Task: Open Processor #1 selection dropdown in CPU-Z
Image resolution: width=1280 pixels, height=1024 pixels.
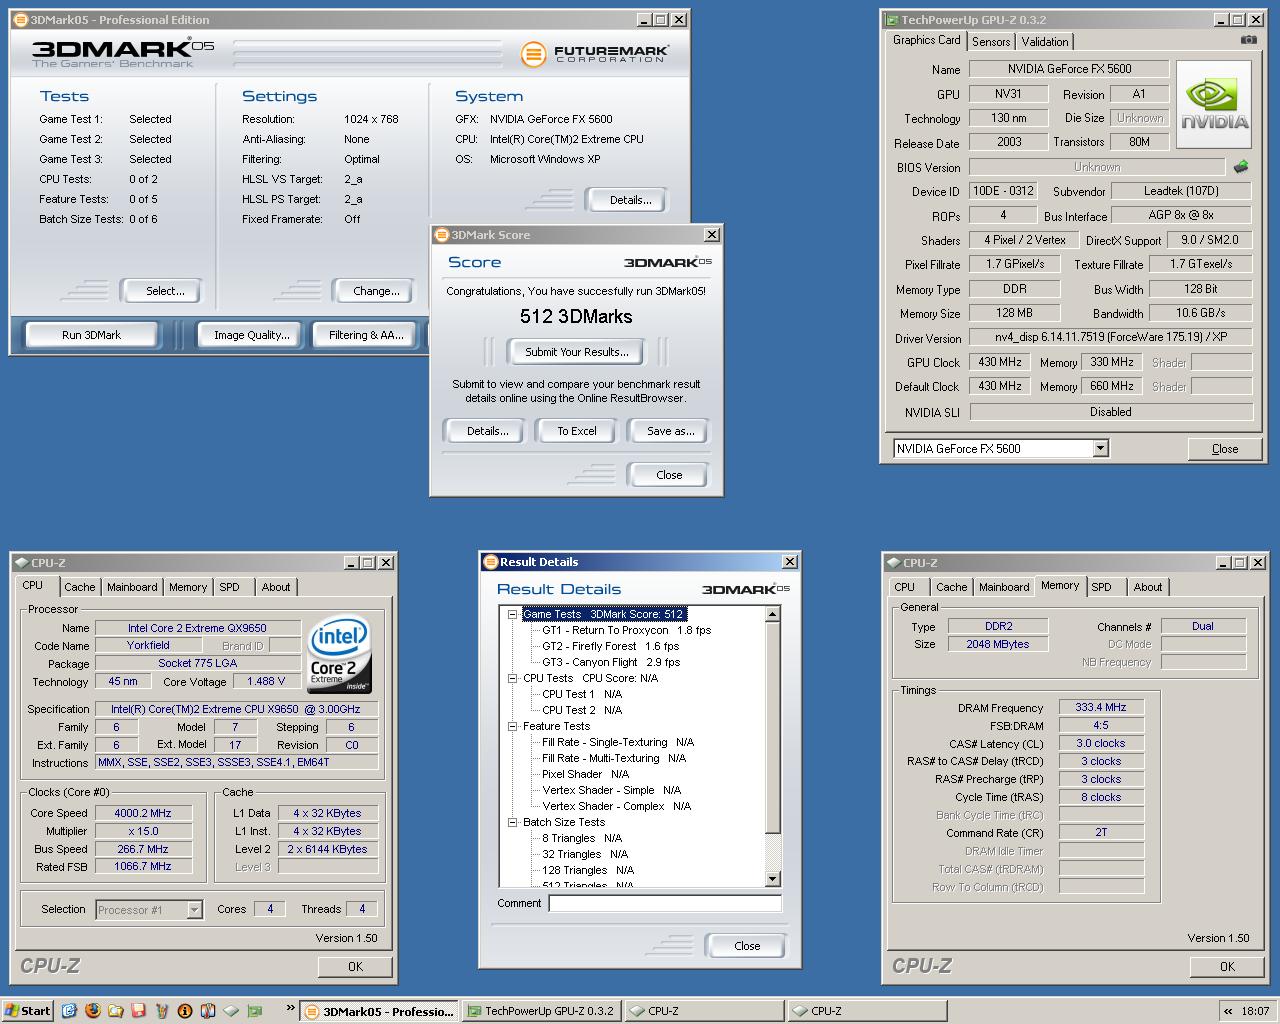Action: point(194,909)
